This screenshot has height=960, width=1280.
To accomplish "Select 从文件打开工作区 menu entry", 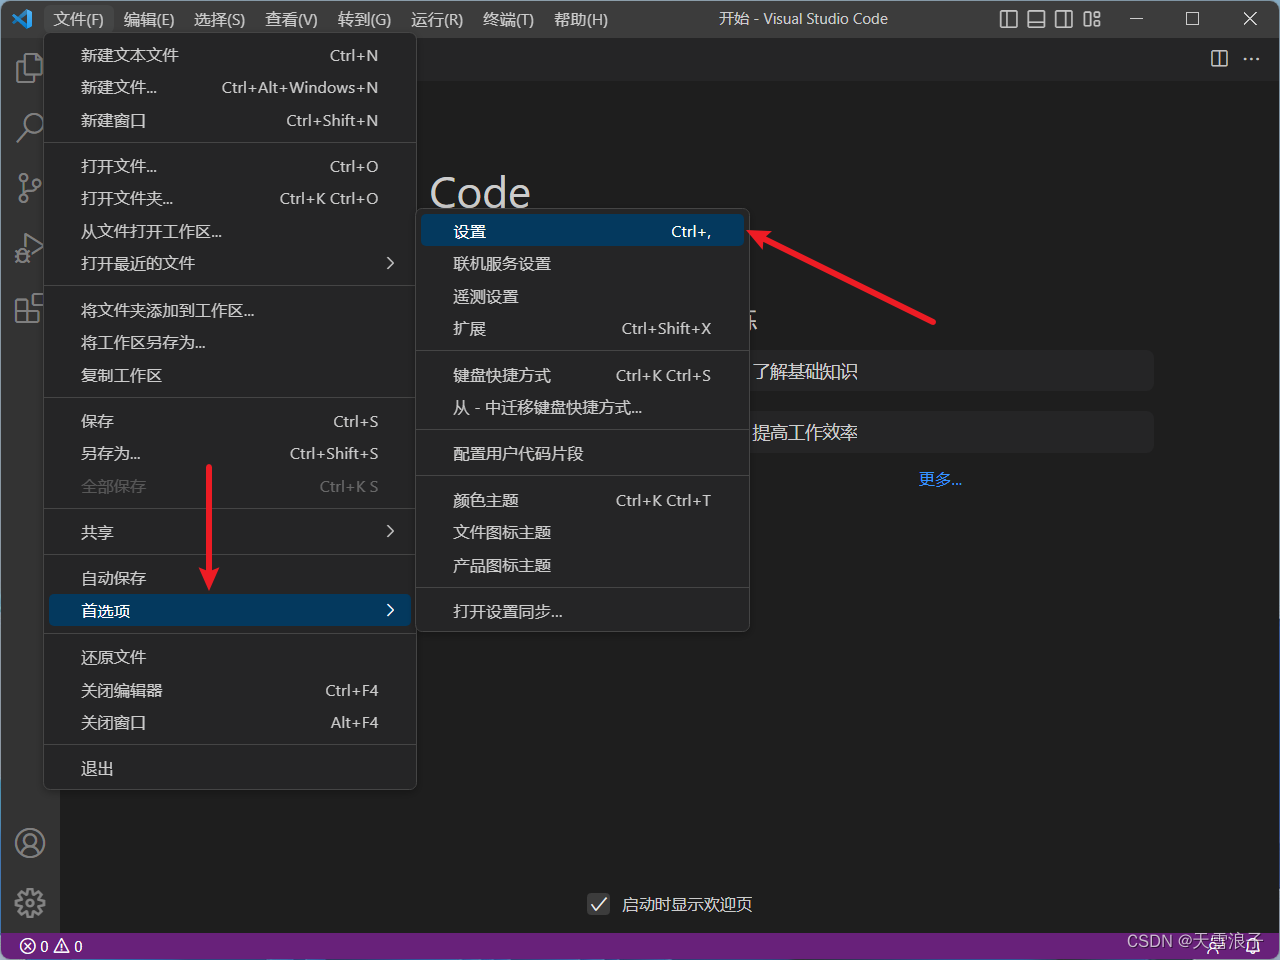I will [x=230, y=231].
